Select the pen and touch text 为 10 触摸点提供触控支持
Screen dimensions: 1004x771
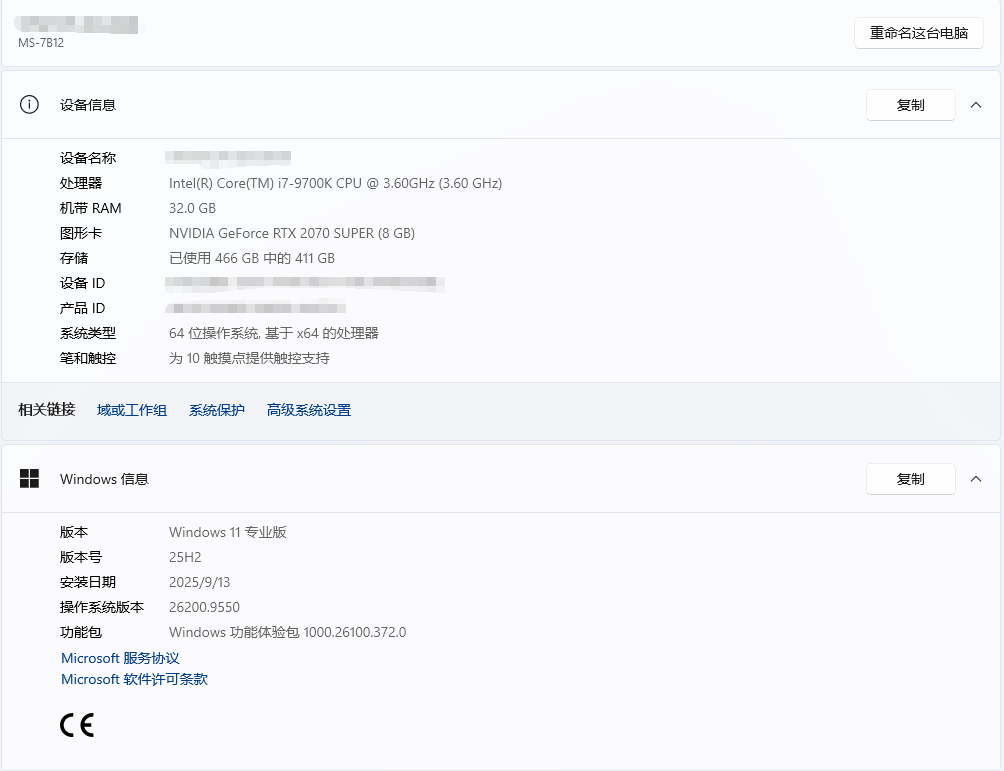point(249,358)
